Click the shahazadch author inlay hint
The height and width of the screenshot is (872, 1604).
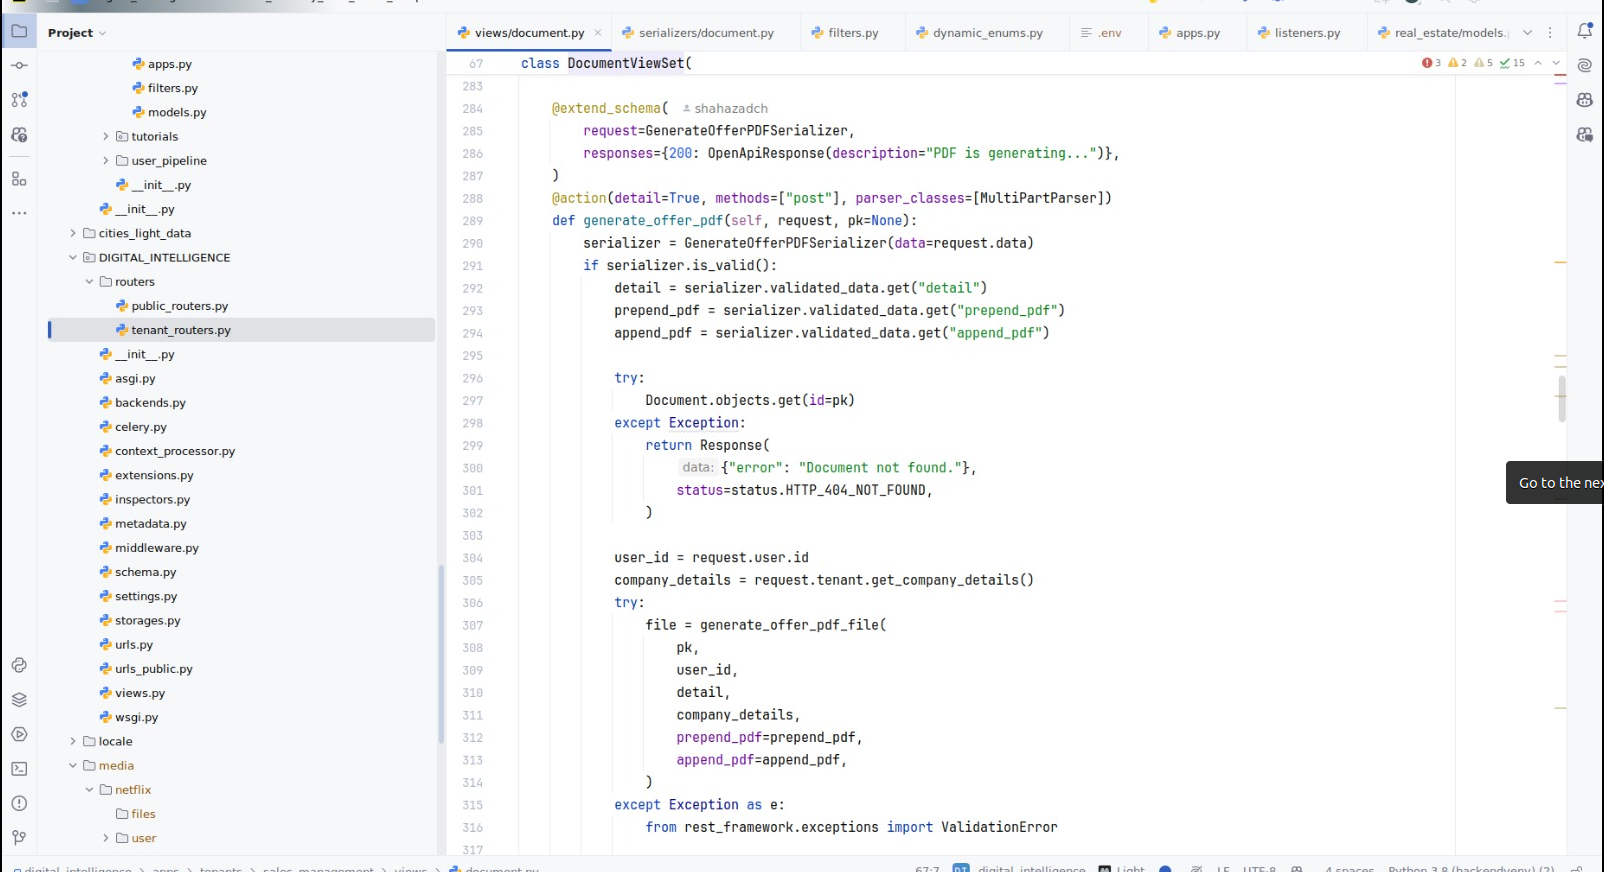(x=725, y=108)
